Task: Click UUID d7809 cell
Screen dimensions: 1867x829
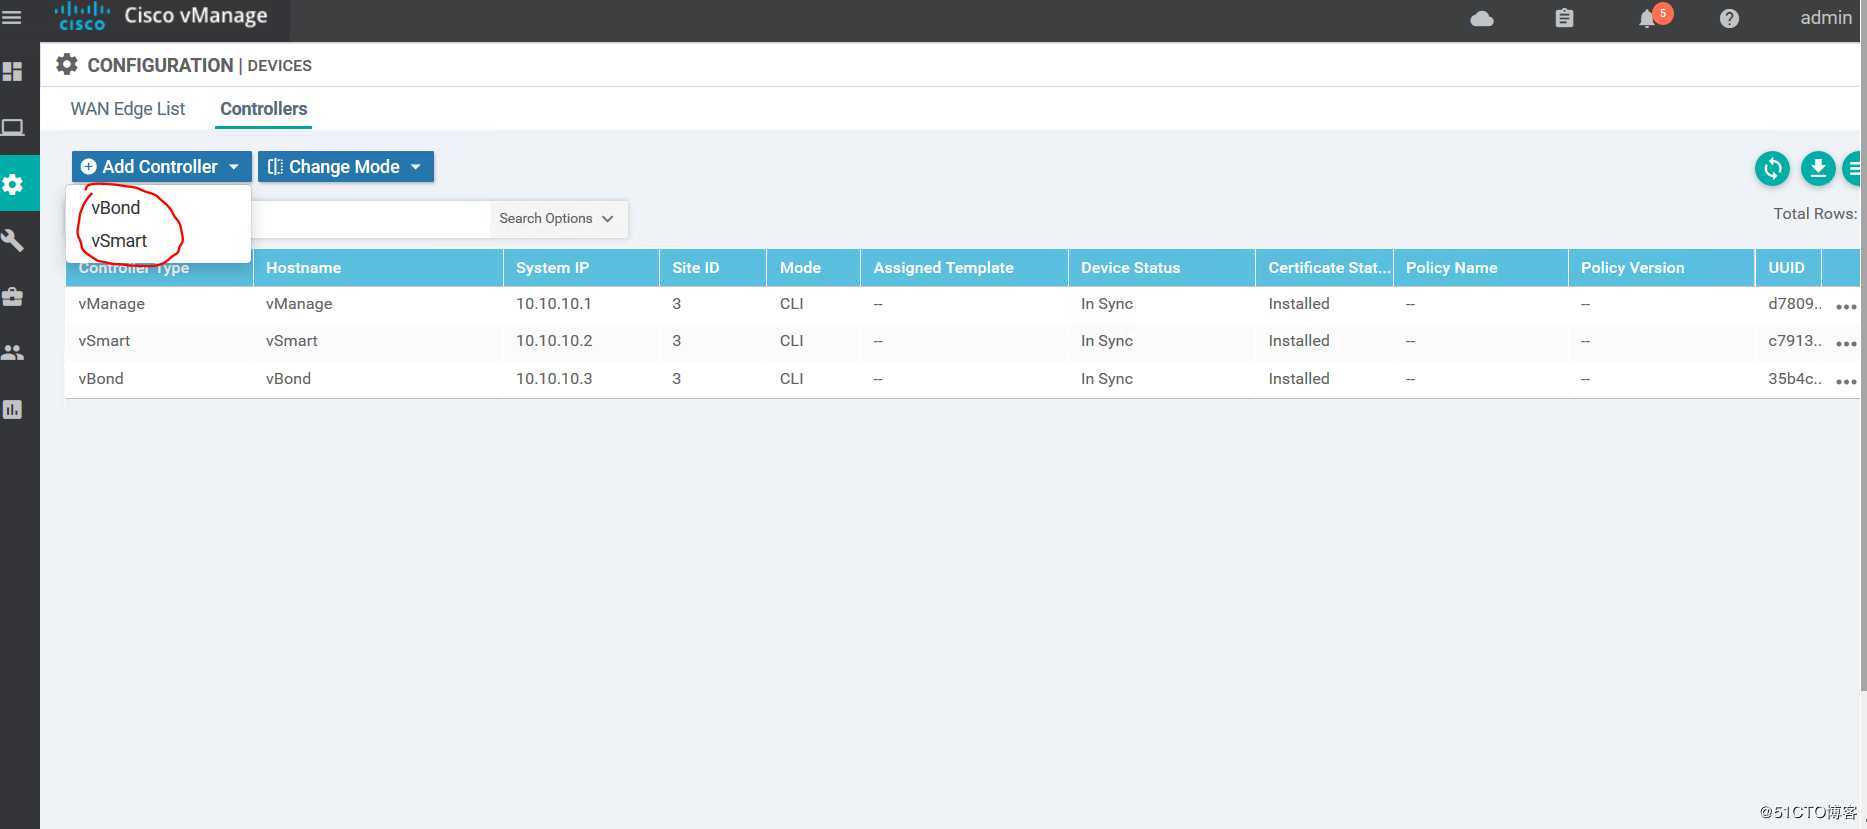Action: 1795,304
